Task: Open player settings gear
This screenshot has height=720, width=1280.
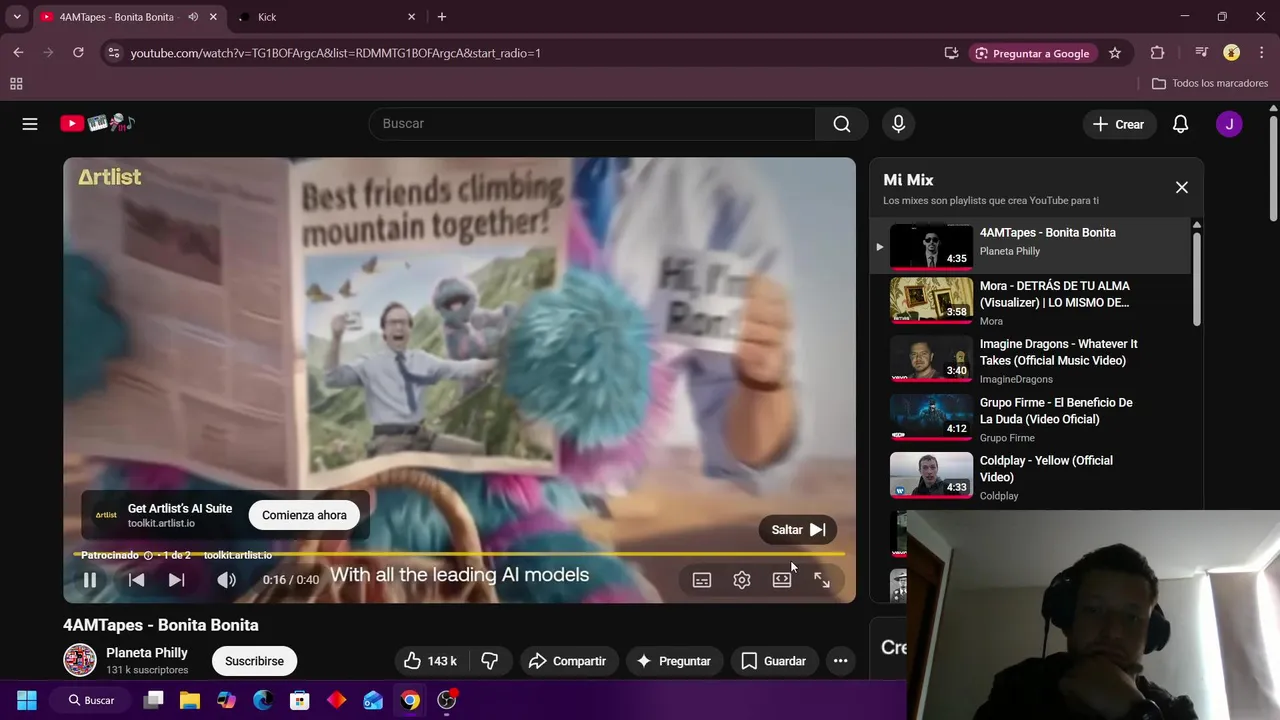Action: tap(742, 580)
